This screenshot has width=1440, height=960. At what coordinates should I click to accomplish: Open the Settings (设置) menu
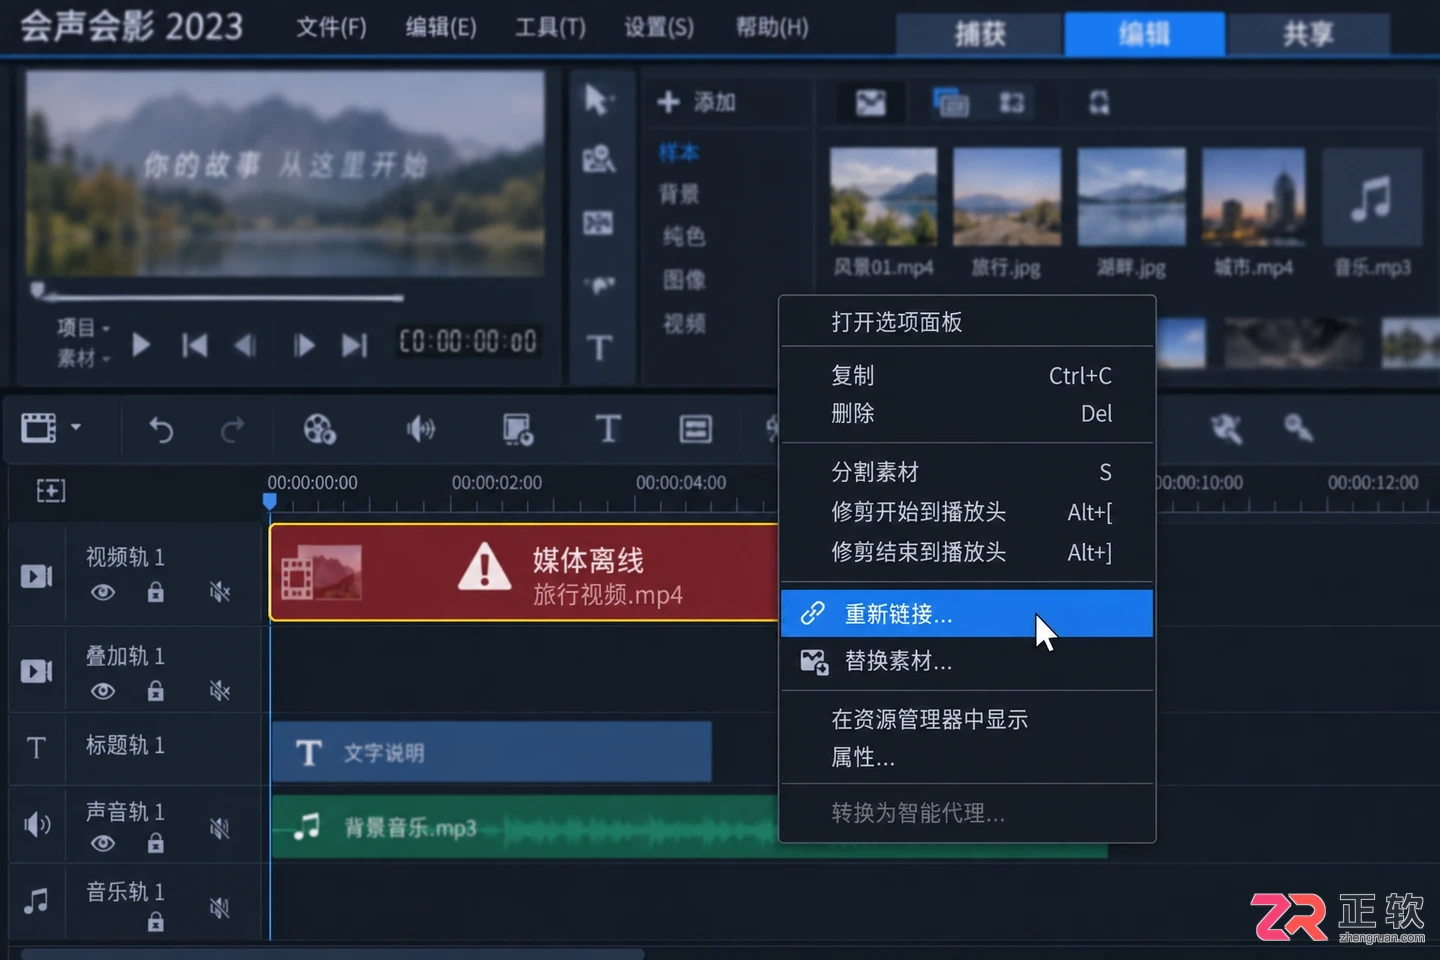click(659, 27)
